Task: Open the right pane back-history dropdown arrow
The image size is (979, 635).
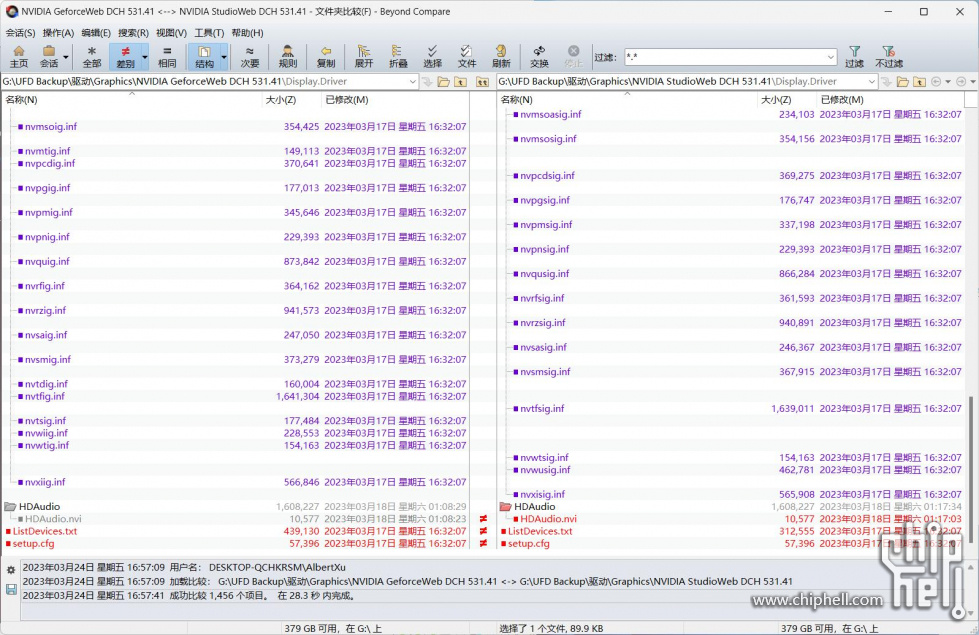Action: 948,82
